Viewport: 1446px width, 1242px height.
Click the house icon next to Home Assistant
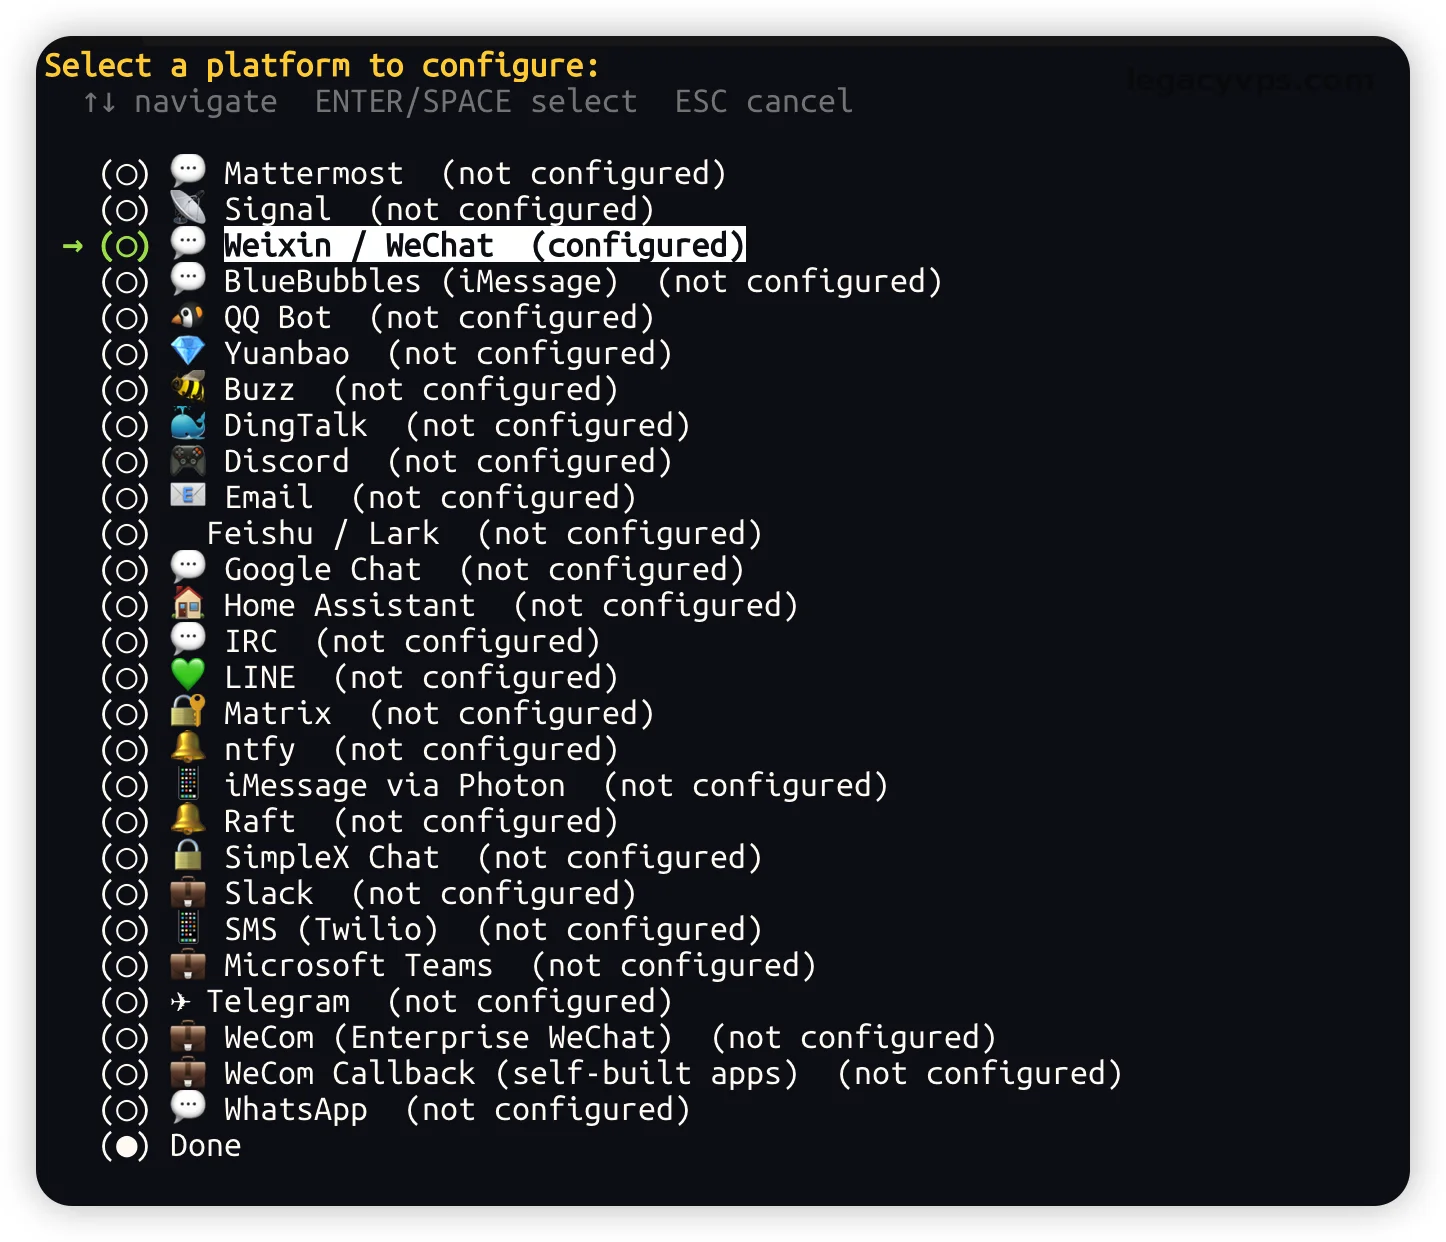coord(188,604)
